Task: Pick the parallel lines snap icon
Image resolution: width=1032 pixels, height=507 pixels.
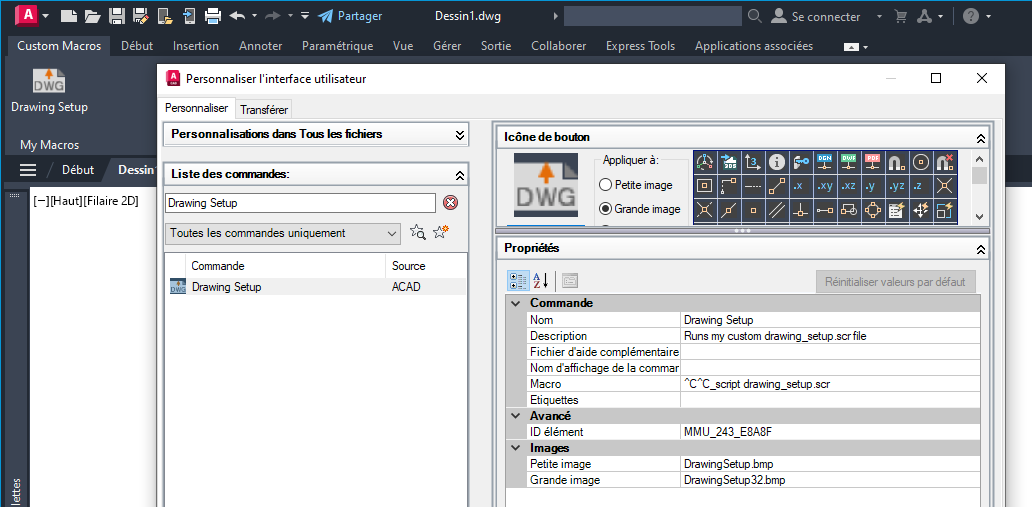Action: 777,211
